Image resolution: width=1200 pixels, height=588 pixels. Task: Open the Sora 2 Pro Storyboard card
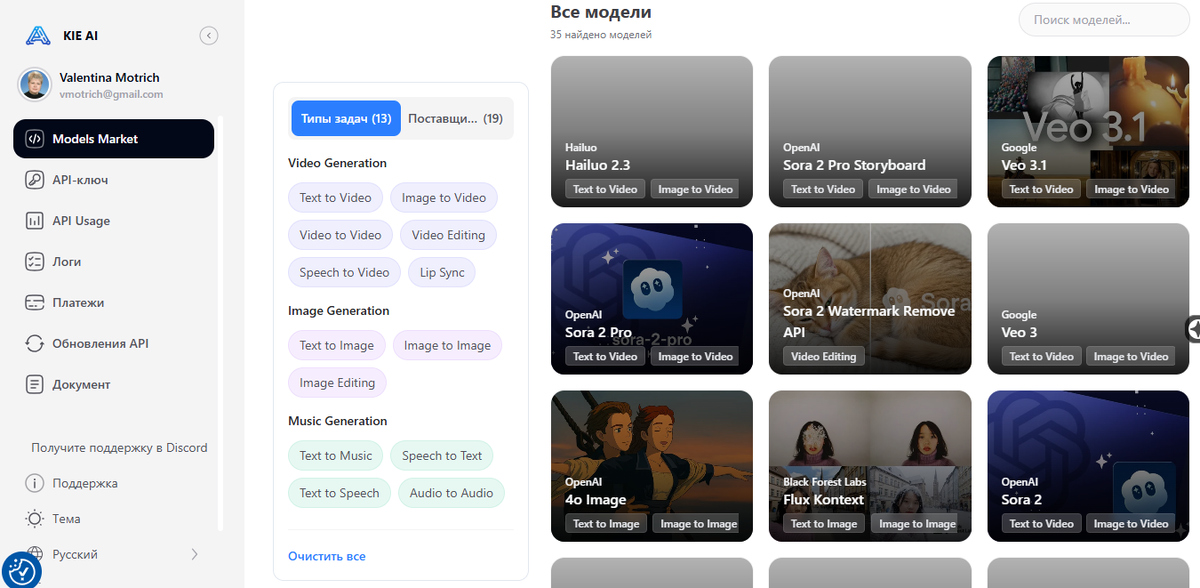pyautogui.click(x=870, y=131)
